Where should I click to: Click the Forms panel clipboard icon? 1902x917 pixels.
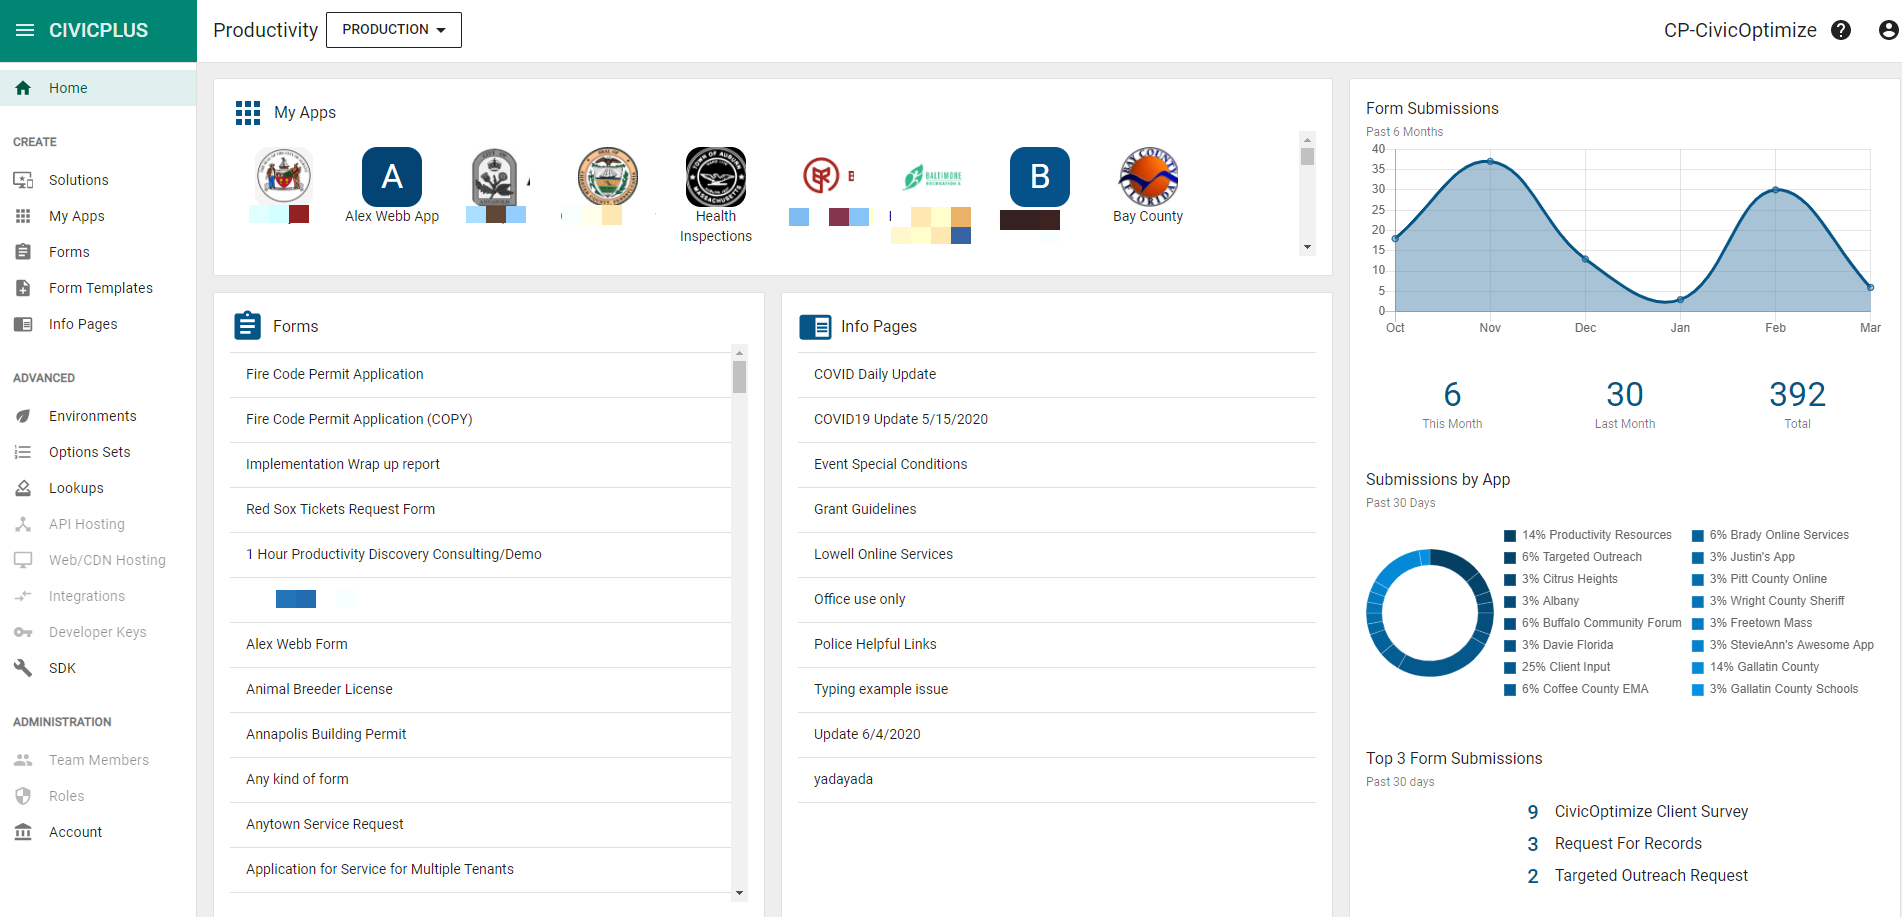(247, 326)
